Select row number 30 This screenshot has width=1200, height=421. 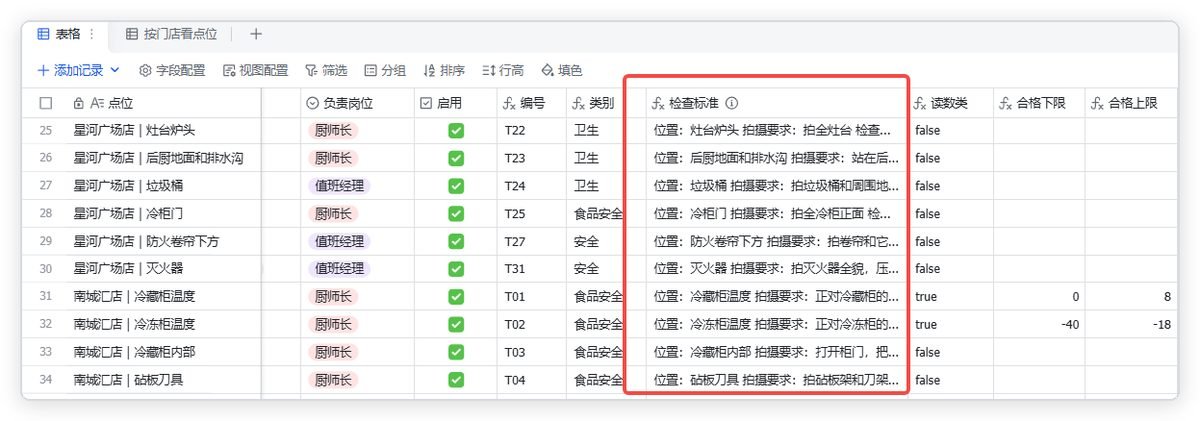[x=45, y=268]
